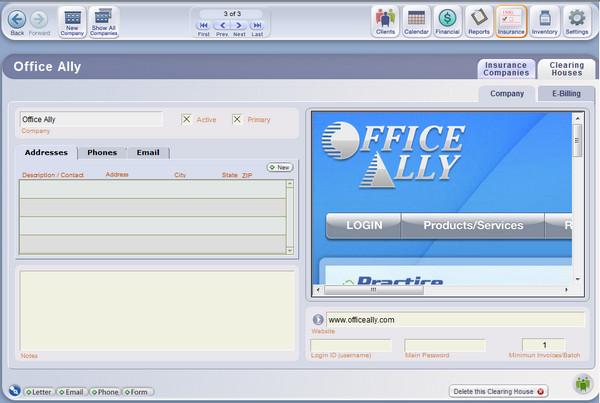Click web preview scroll left arrow
The image size is (600, 403).
tap(318, 290)
